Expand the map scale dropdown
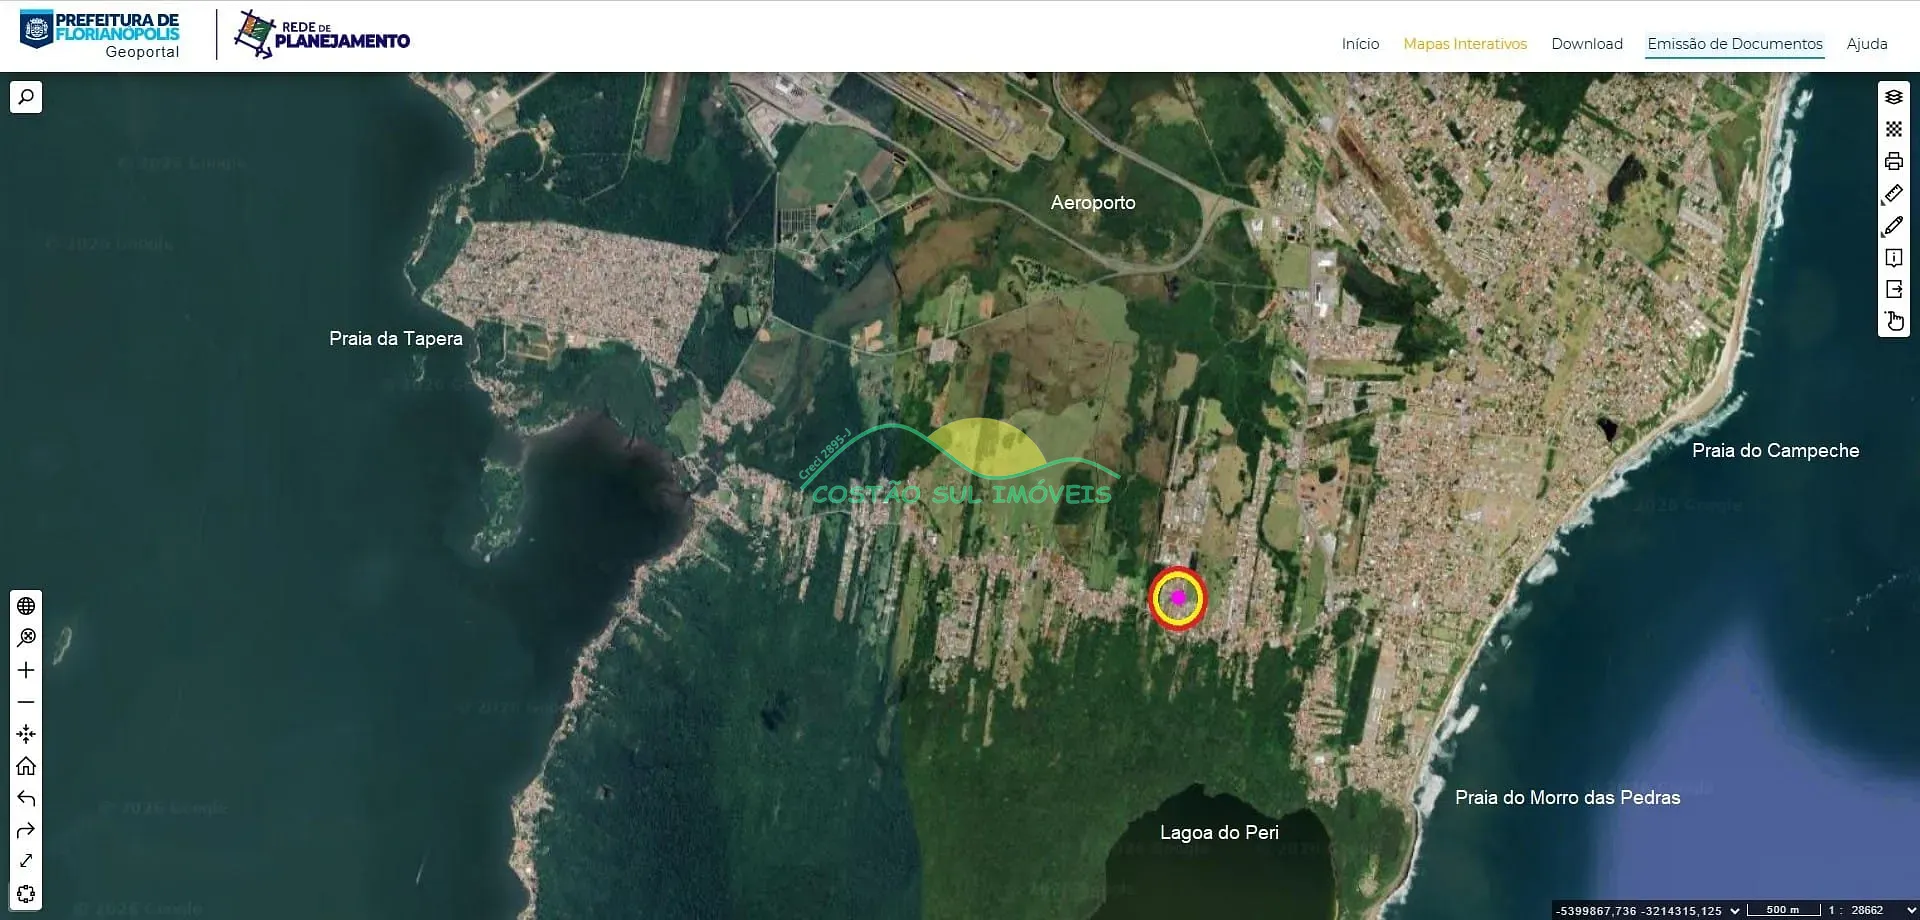Image resolution: width=1920 pixels, height=920 pixels. tap(1912, 911)
